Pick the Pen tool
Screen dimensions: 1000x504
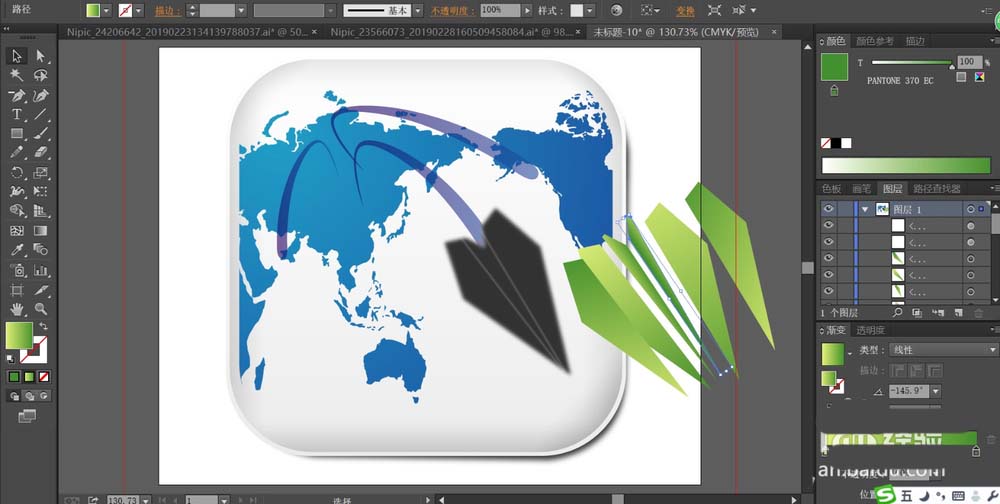pos(17,96)
